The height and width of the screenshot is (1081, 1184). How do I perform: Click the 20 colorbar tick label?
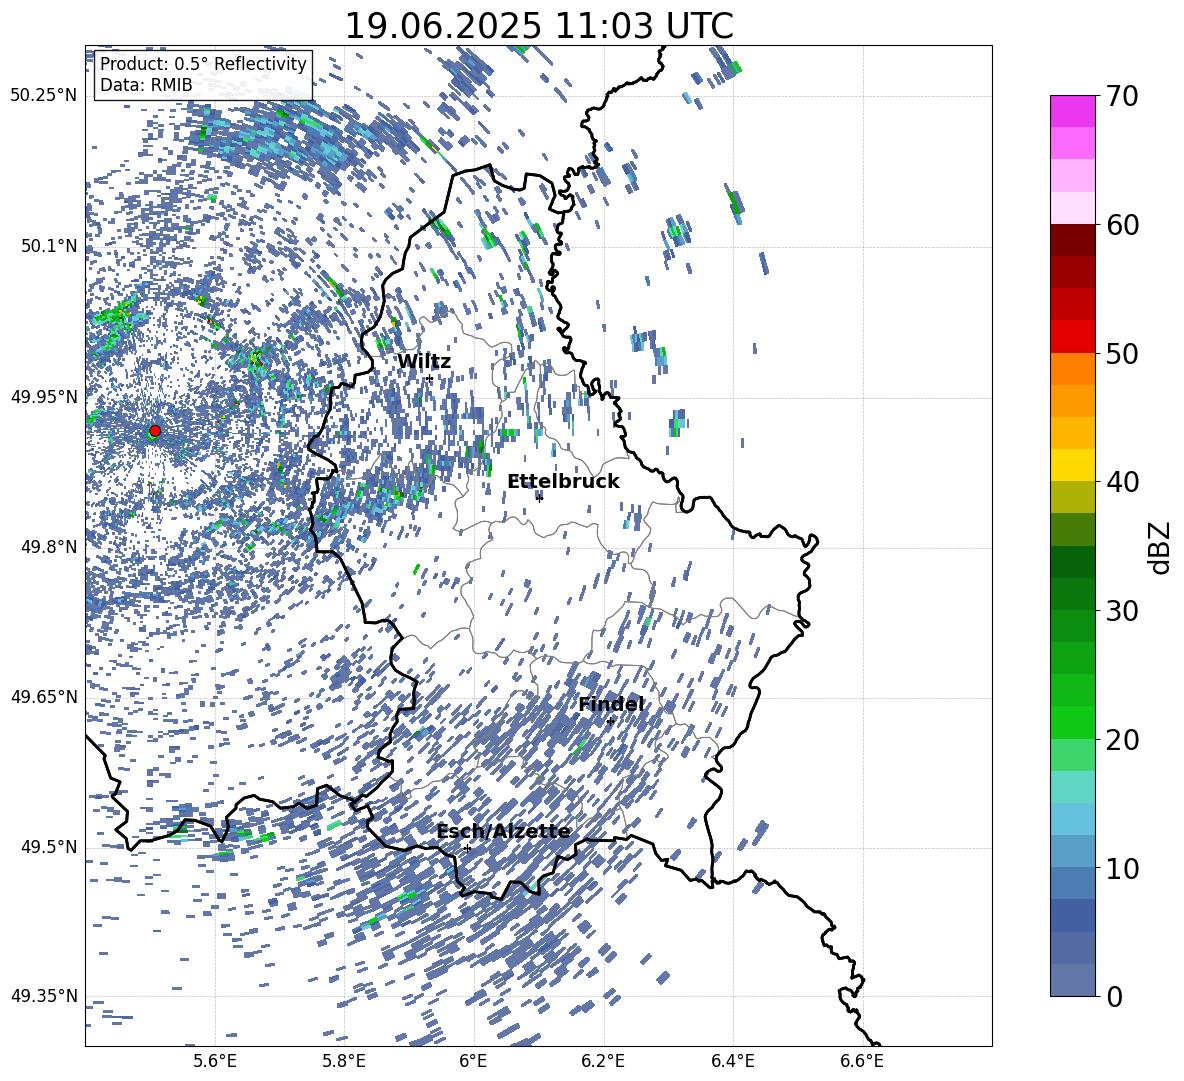1122,740
